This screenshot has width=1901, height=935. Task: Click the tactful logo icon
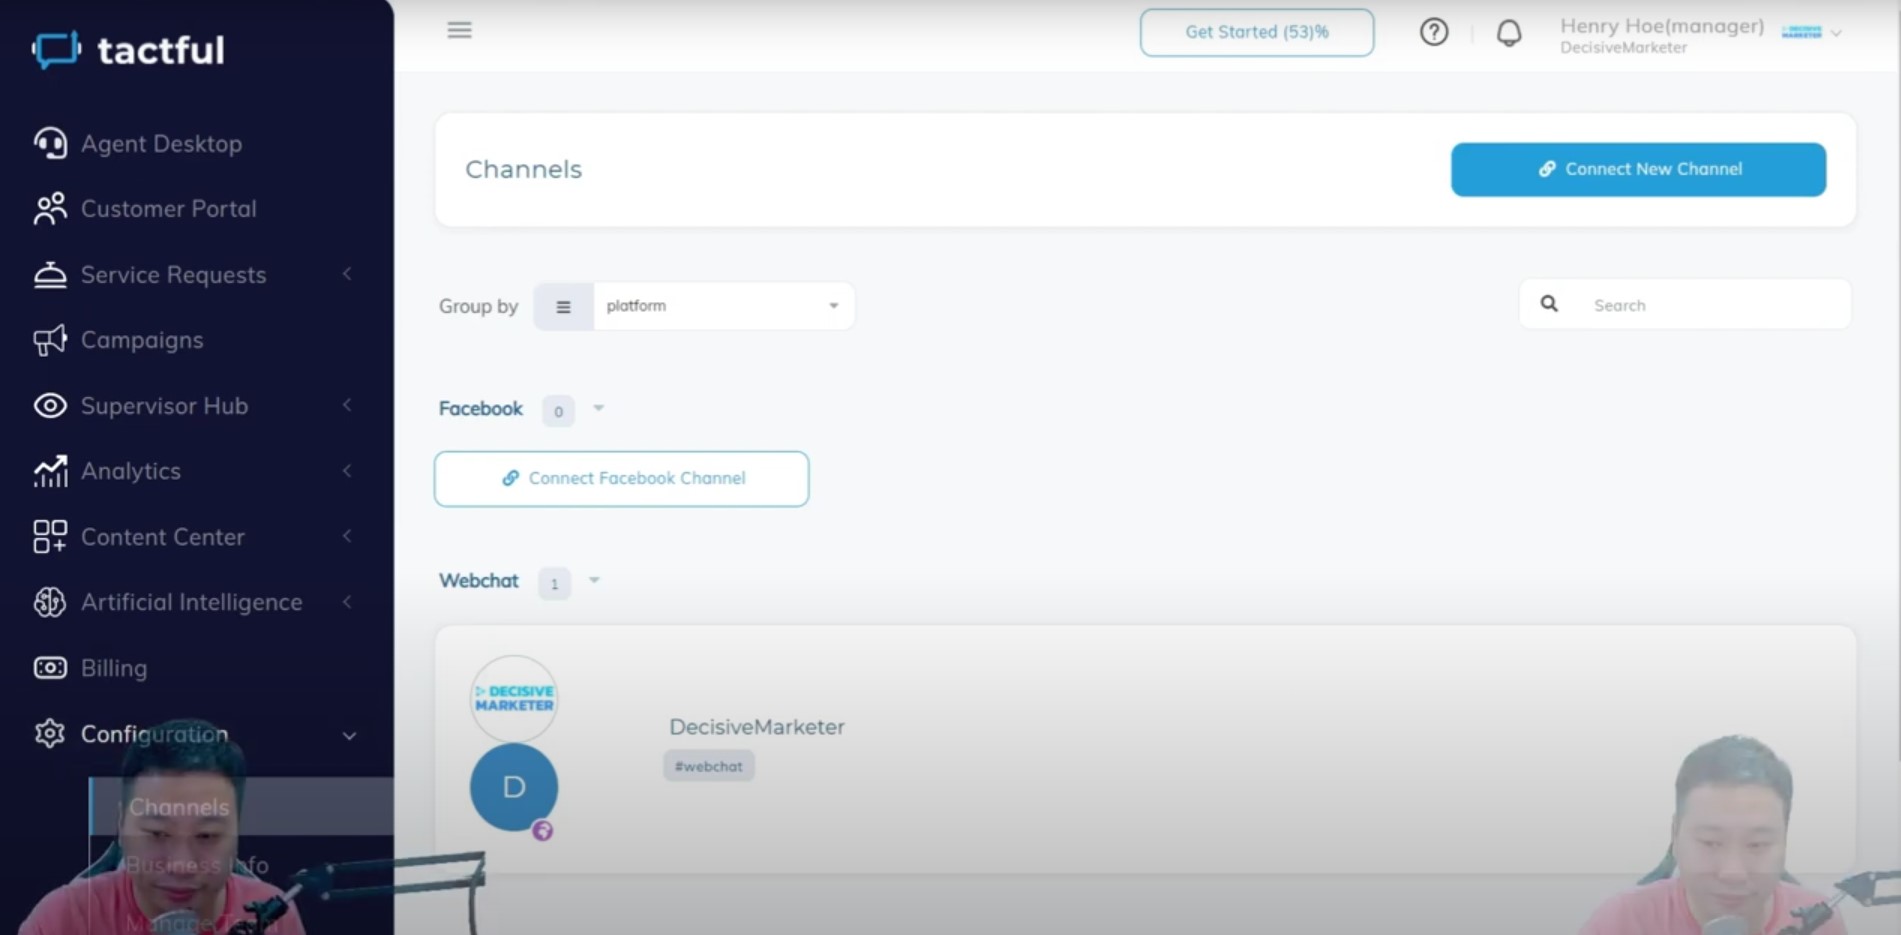point(56,49)
